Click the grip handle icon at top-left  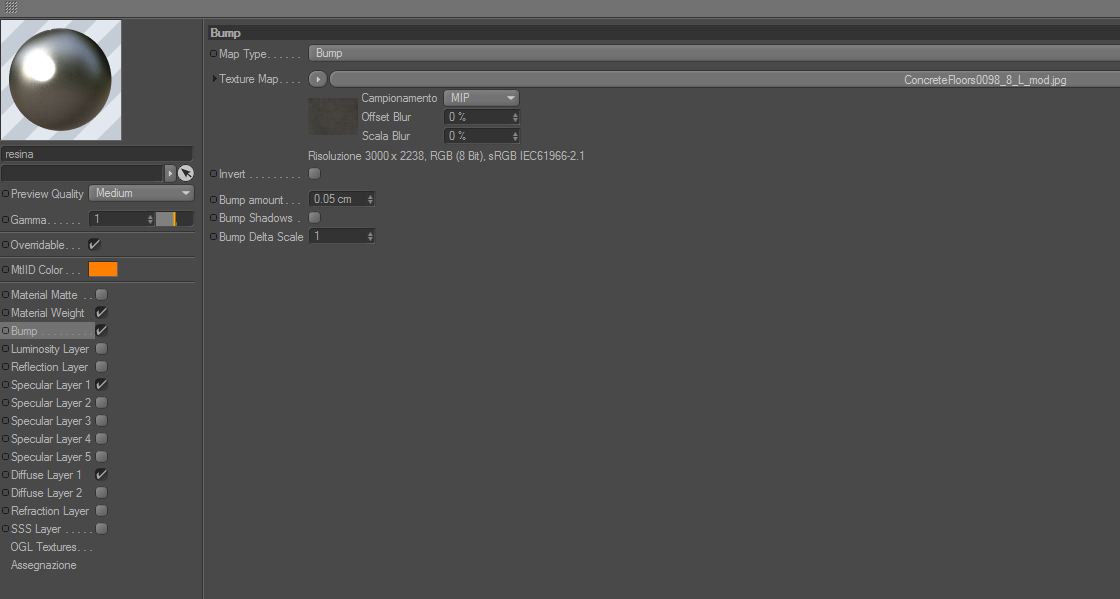[11, 7]
